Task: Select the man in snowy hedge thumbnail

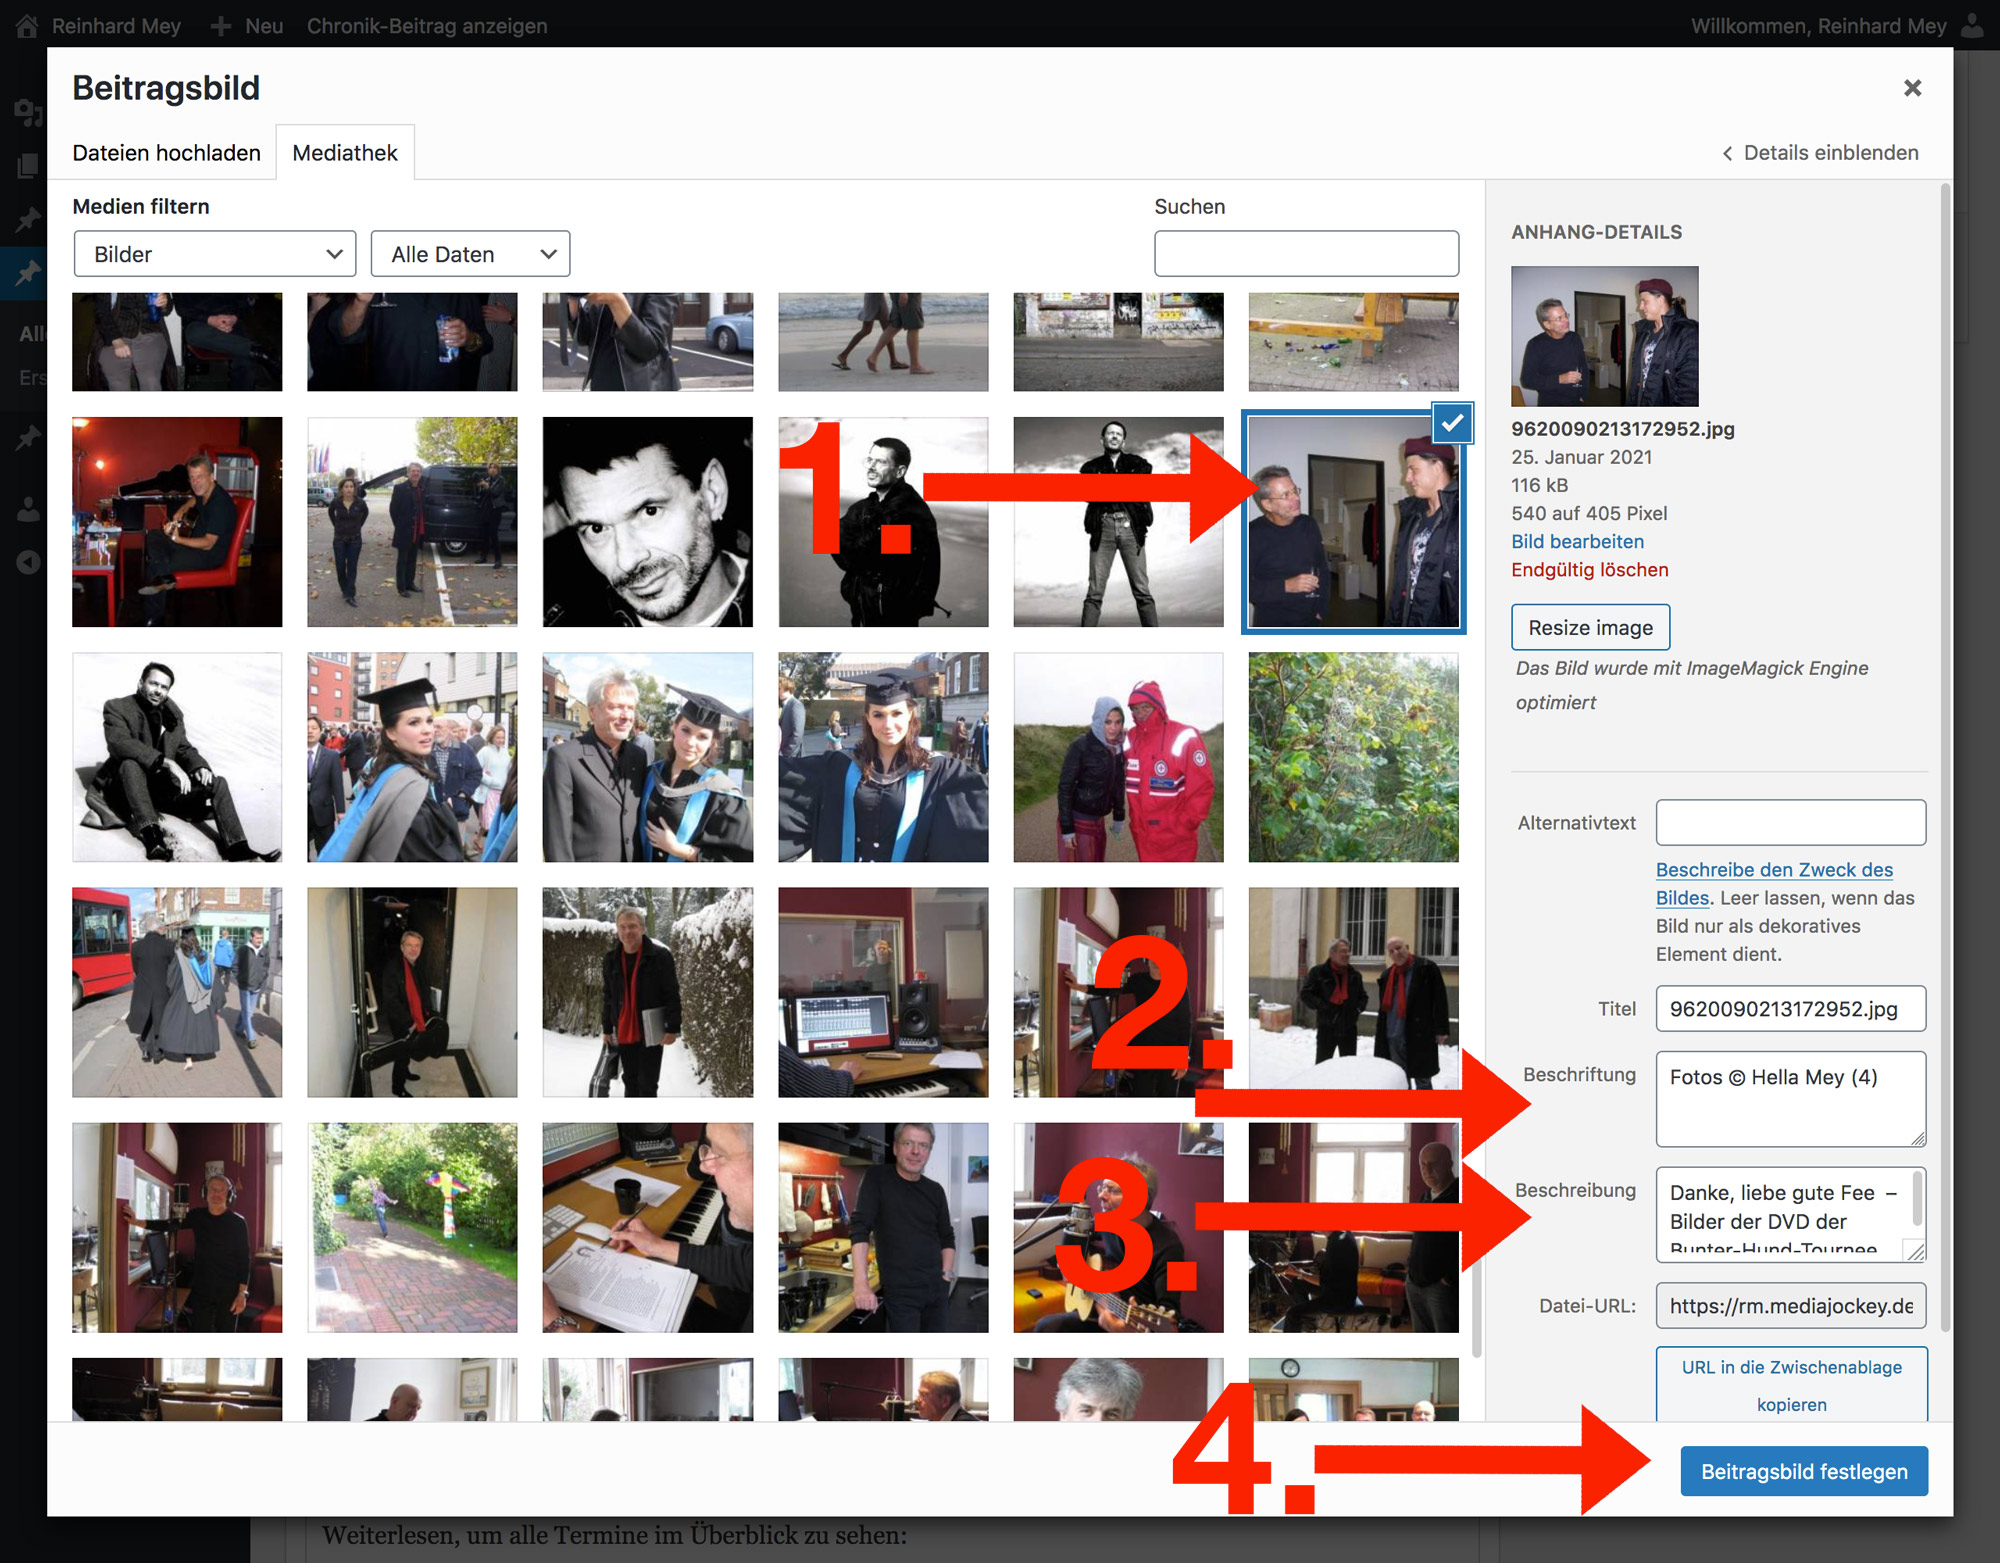Action: pos(647,992)
